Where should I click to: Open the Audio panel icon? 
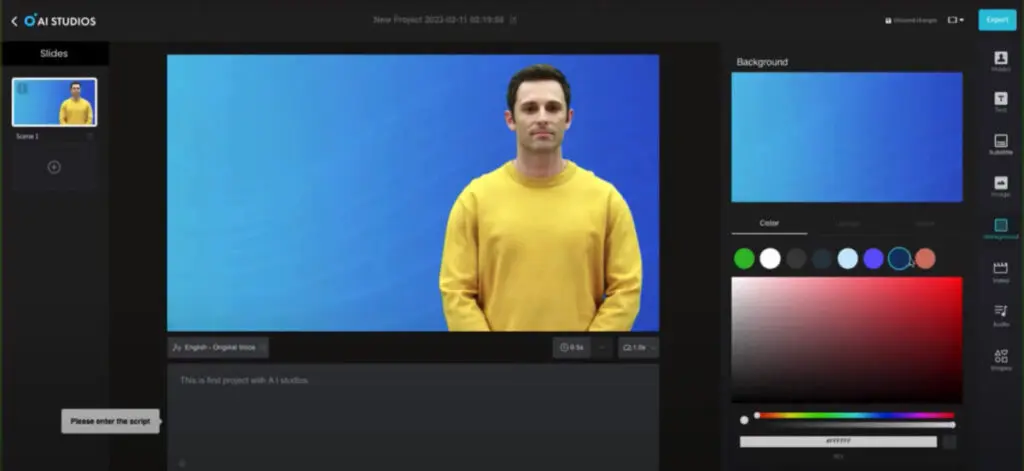1000,314
